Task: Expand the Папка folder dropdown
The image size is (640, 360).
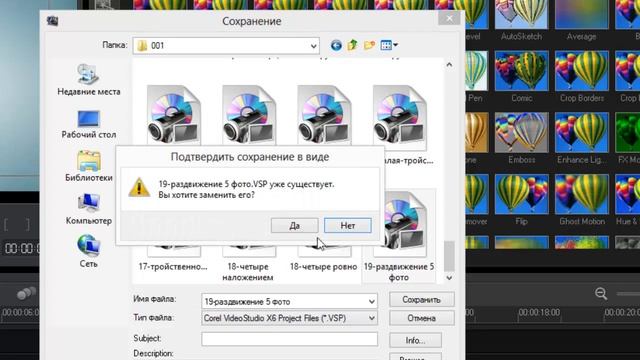Action: click(x=313, y=46)
